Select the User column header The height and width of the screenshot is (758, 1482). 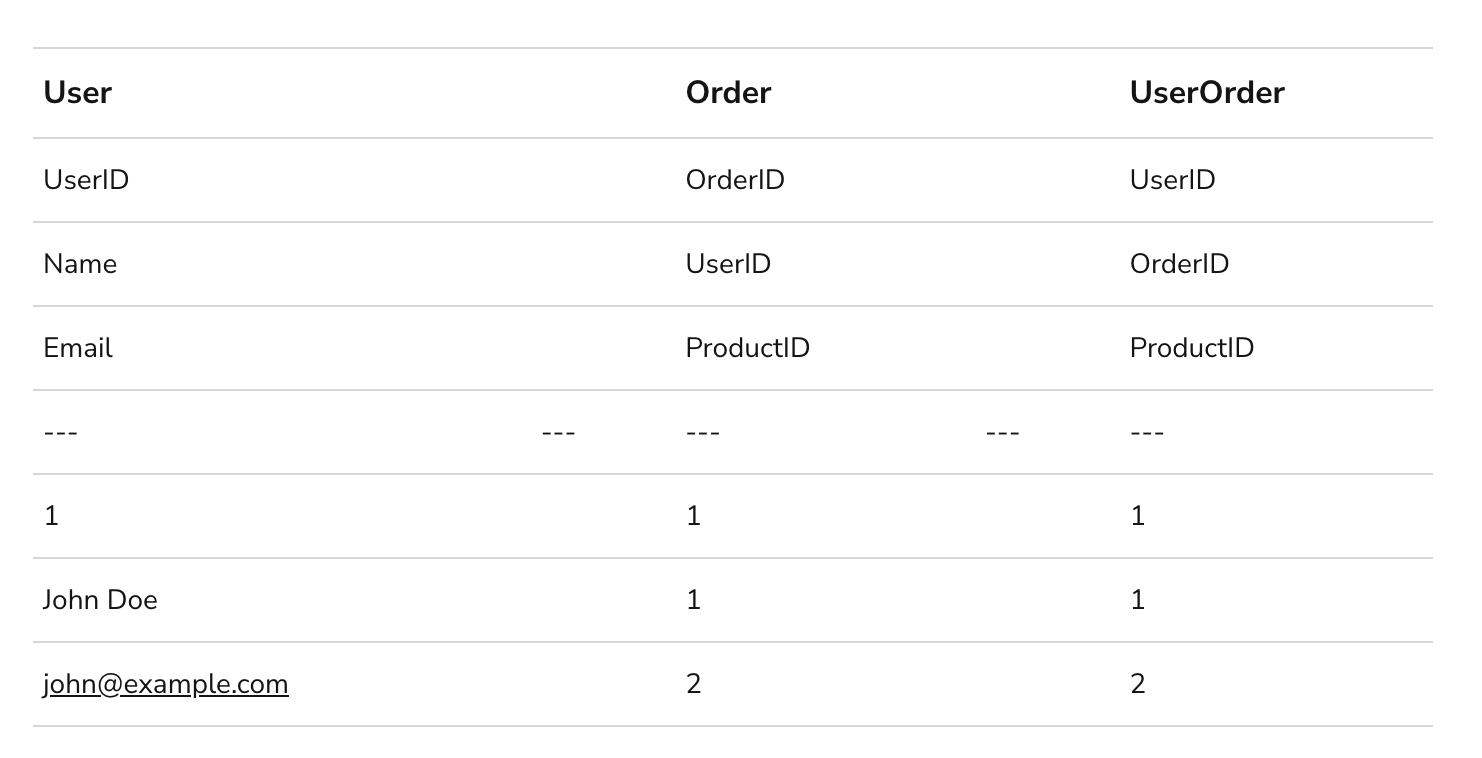pos(78,92)
